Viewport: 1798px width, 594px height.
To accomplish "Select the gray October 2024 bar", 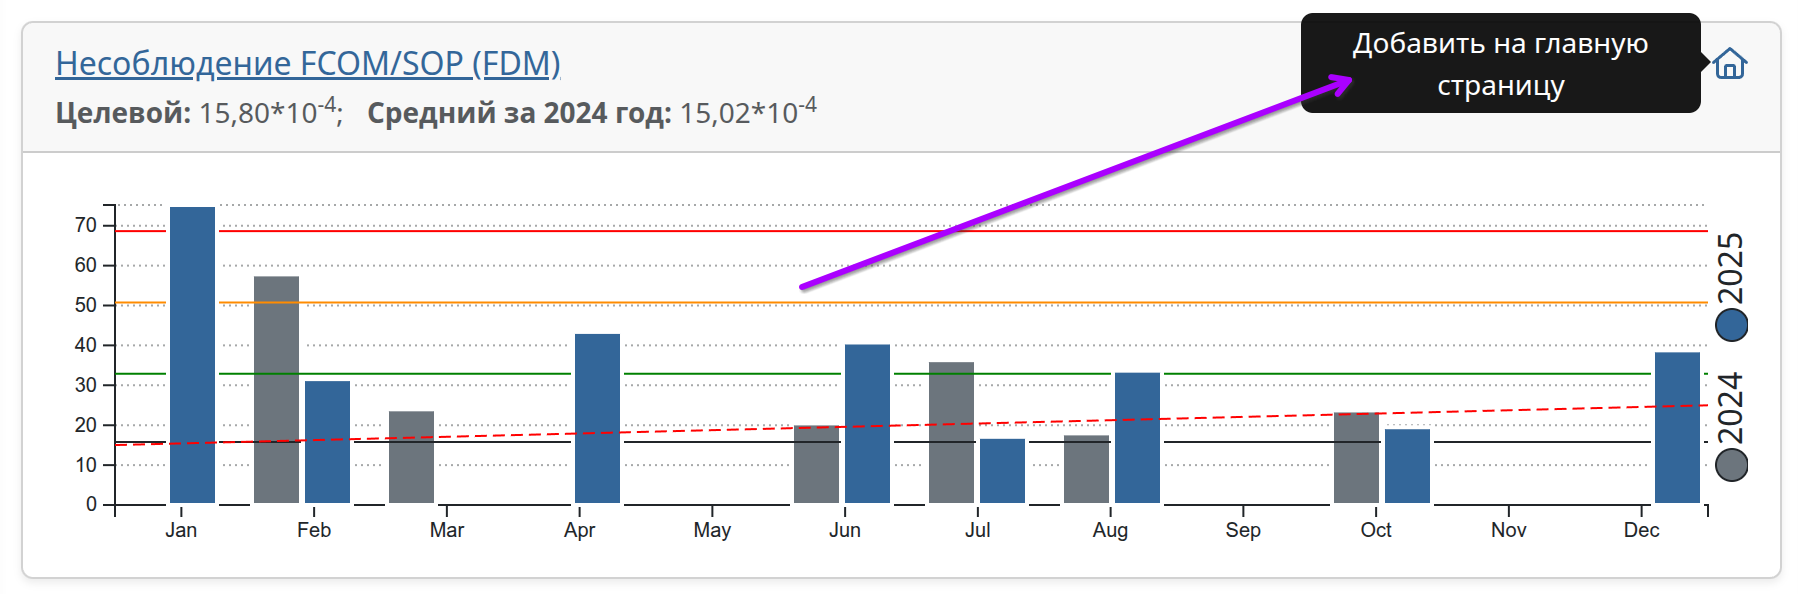I will (x=1356, y=458).
